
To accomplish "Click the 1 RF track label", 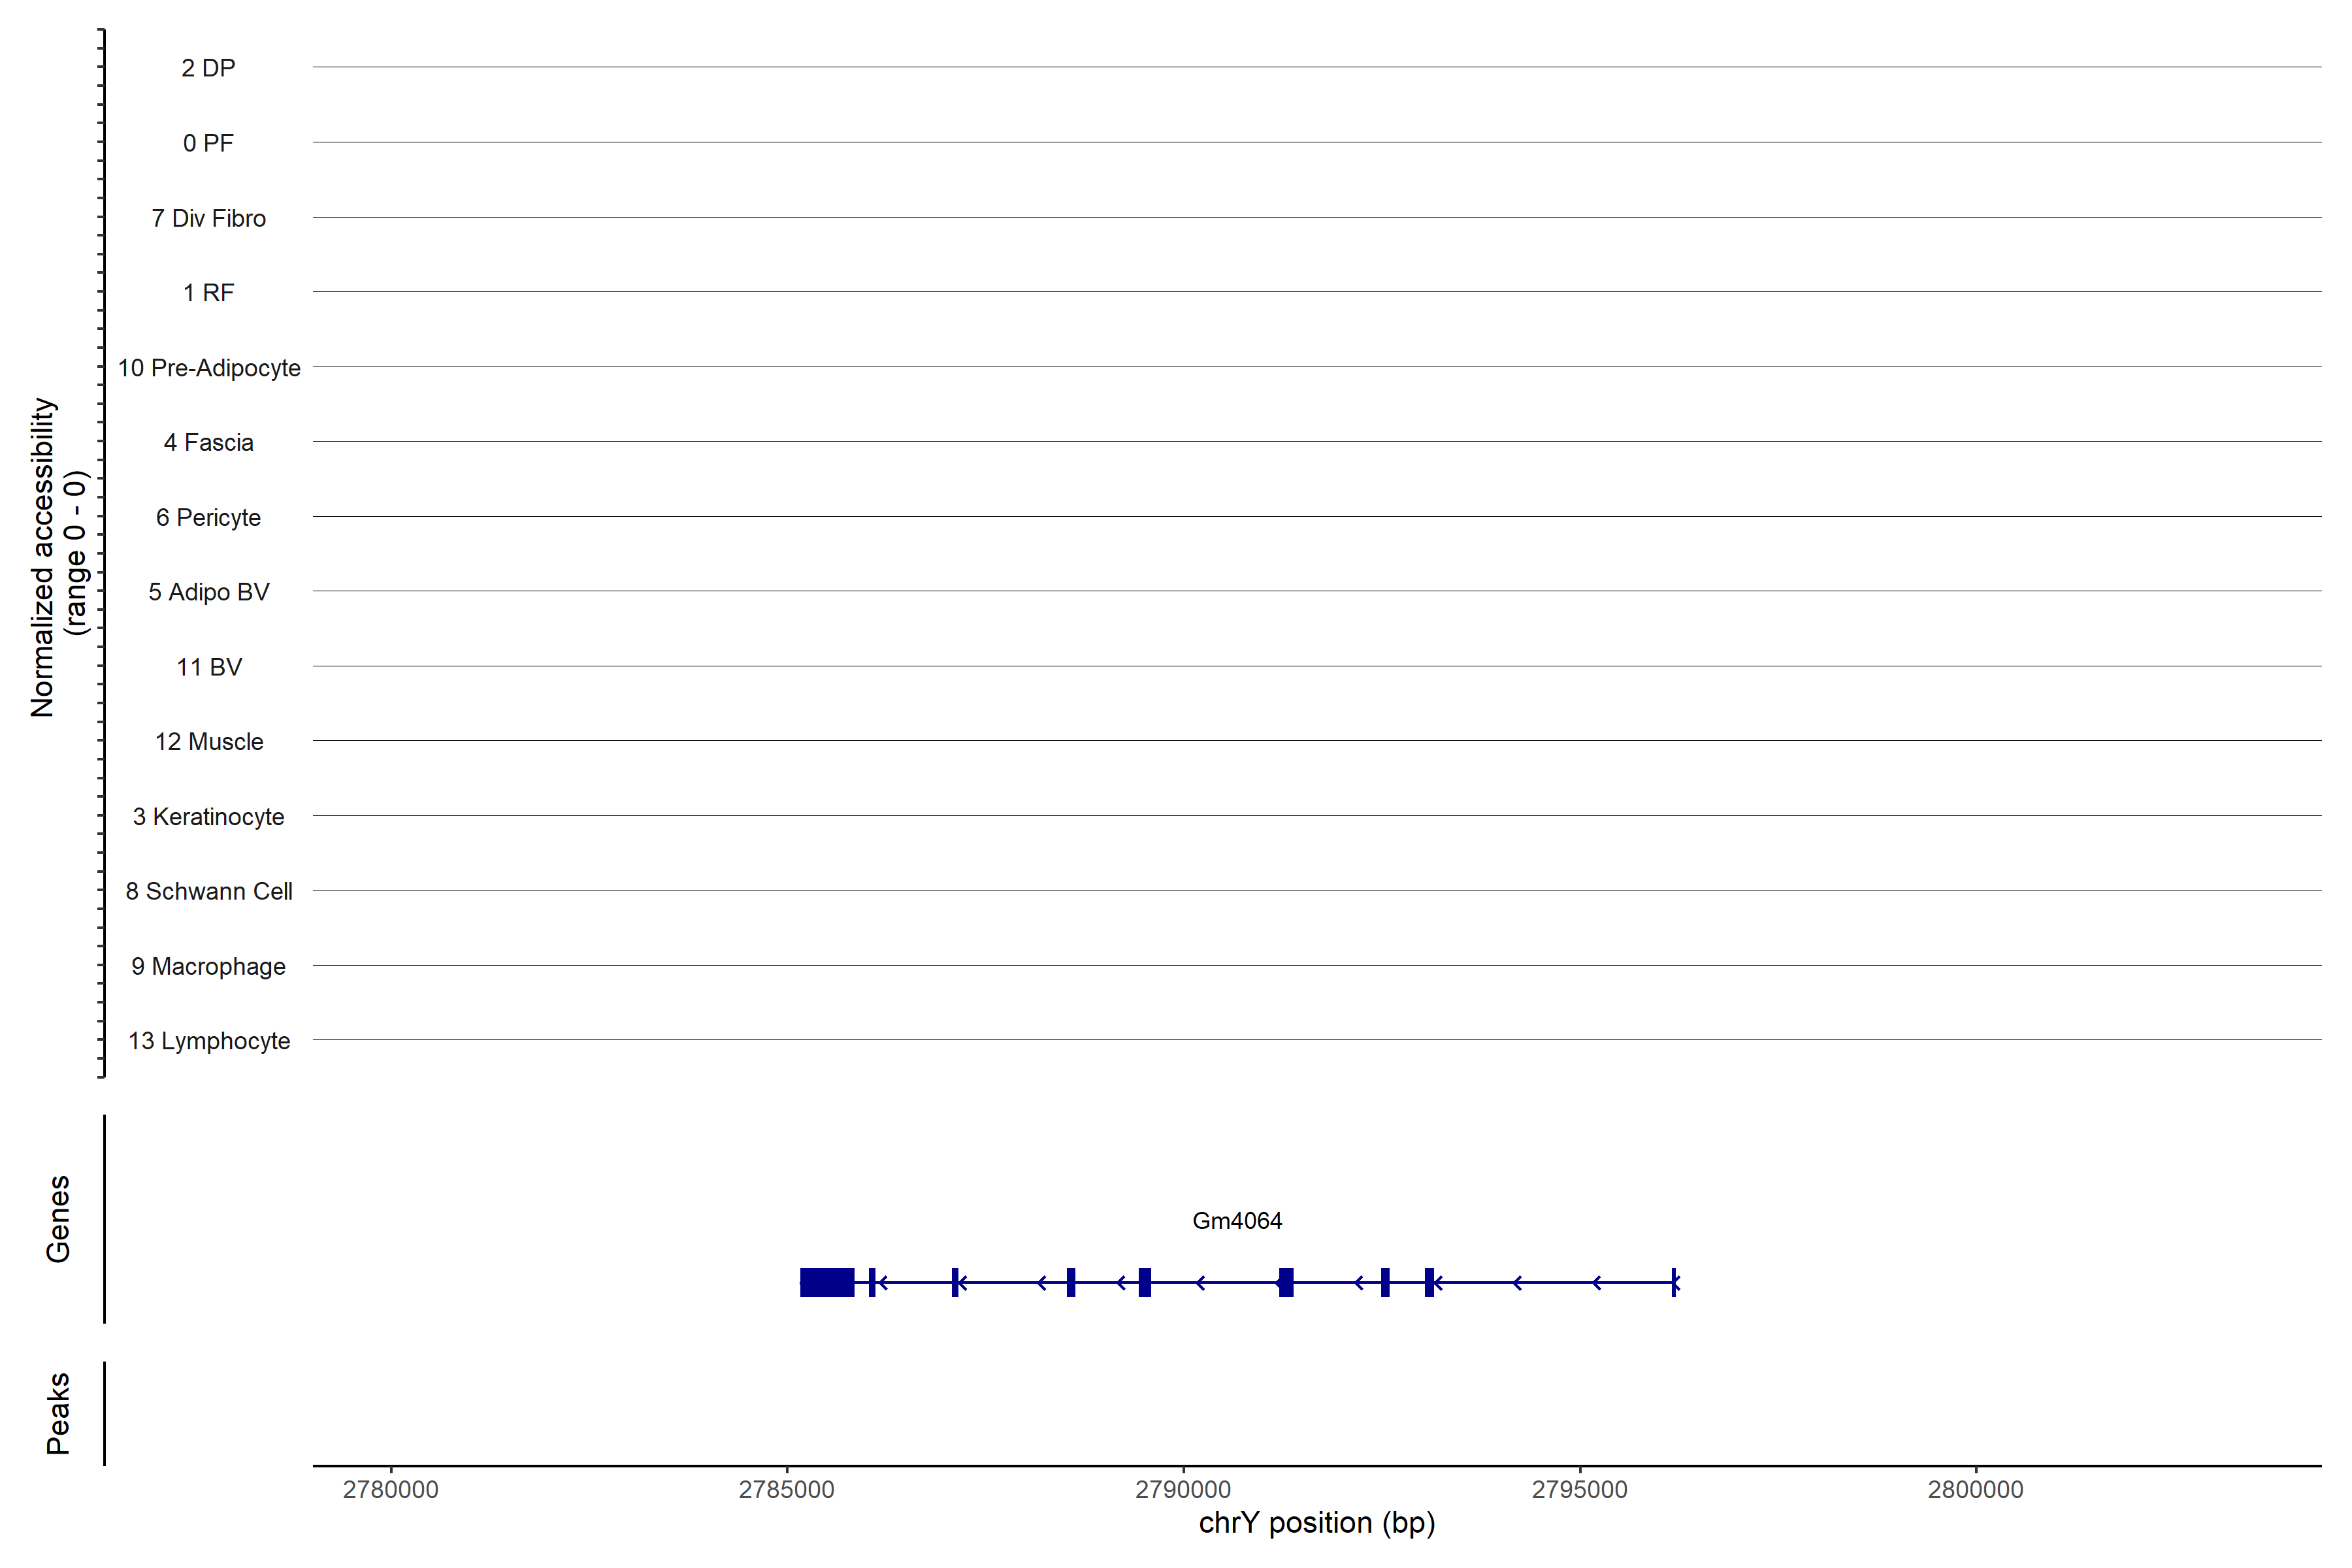I will click(x=208, y=293).
